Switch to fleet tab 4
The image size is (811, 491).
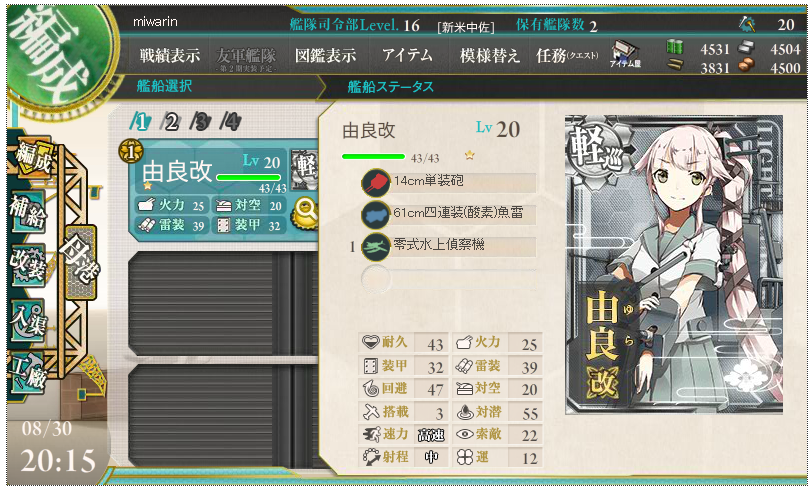(x=230, y=122)
